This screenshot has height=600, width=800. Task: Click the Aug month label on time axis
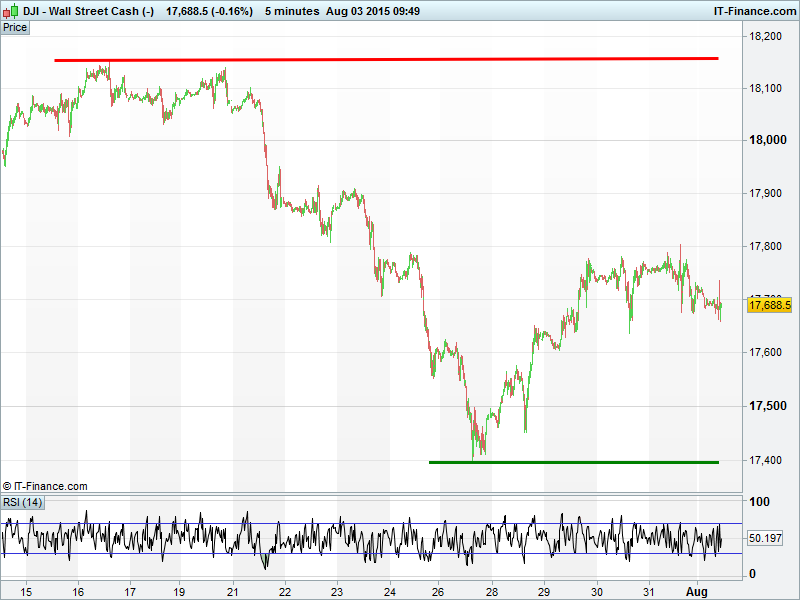point(697,592)
